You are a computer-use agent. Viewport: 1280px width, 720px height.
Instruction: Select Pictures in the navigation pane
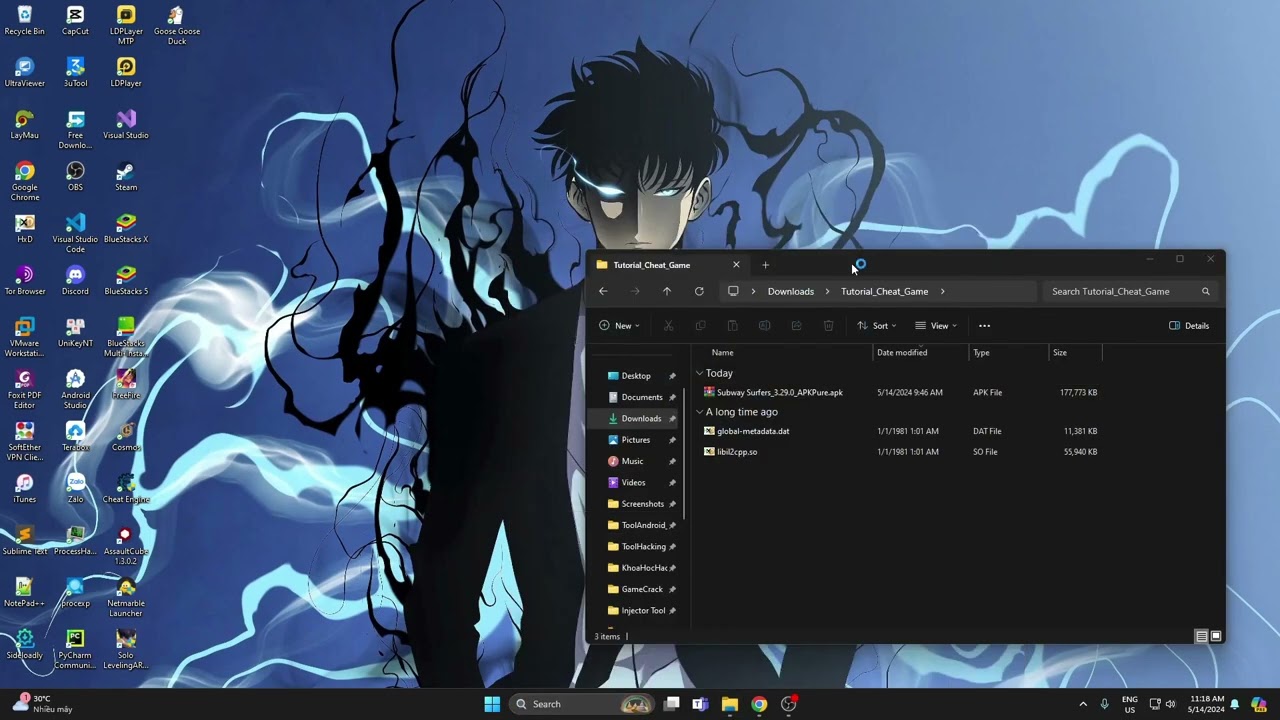[636, 440]
